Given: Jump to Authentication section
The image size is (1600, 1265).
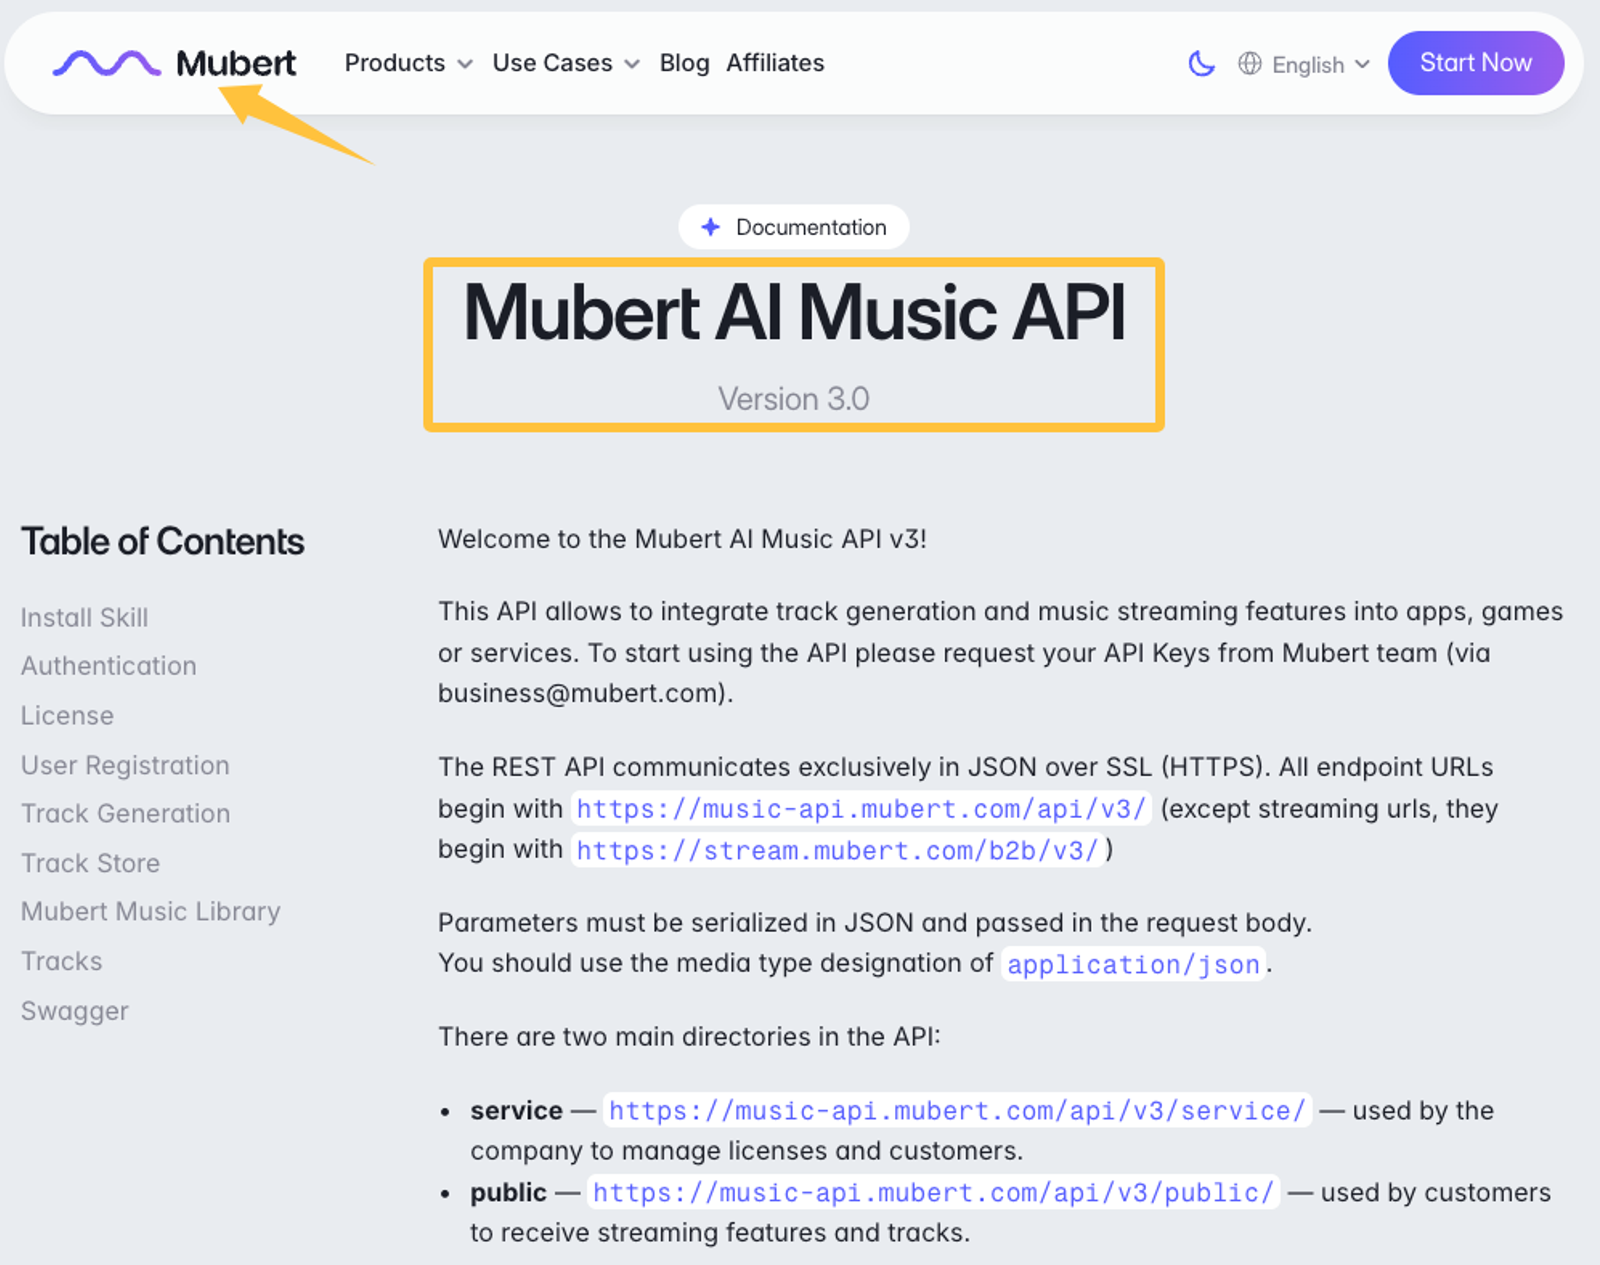Looking at the screenshot, I should [x=109, y=666].
